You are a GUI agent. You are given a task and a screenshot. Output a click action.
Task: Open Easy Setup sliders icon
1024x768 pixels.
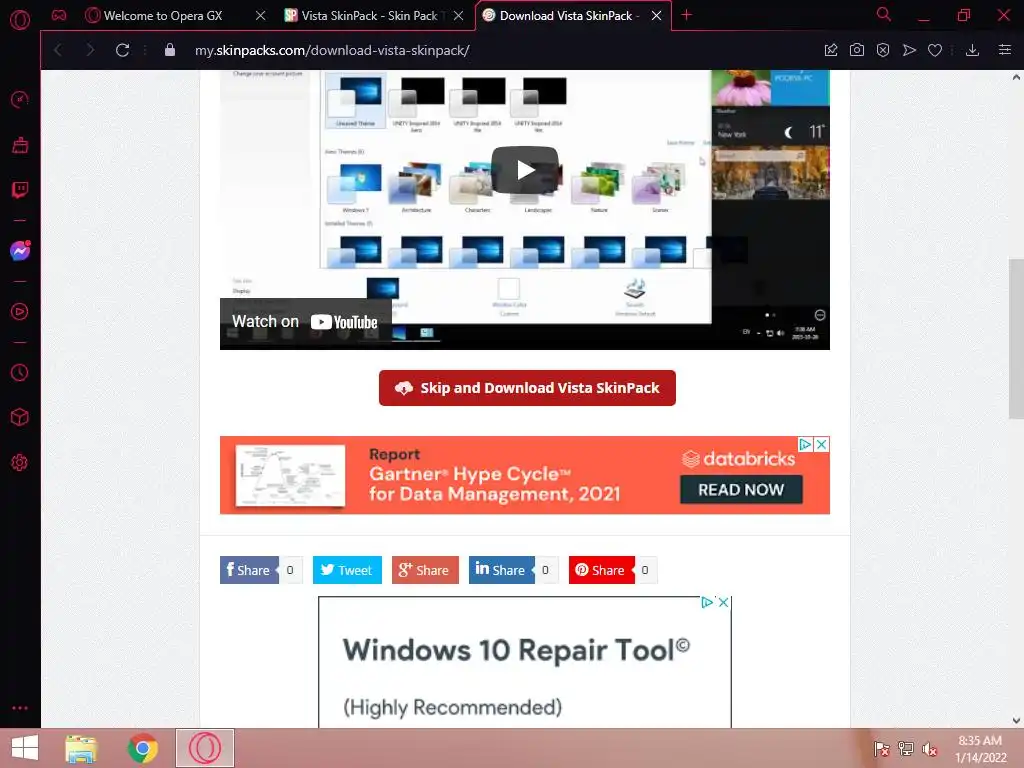[1005, 50]
